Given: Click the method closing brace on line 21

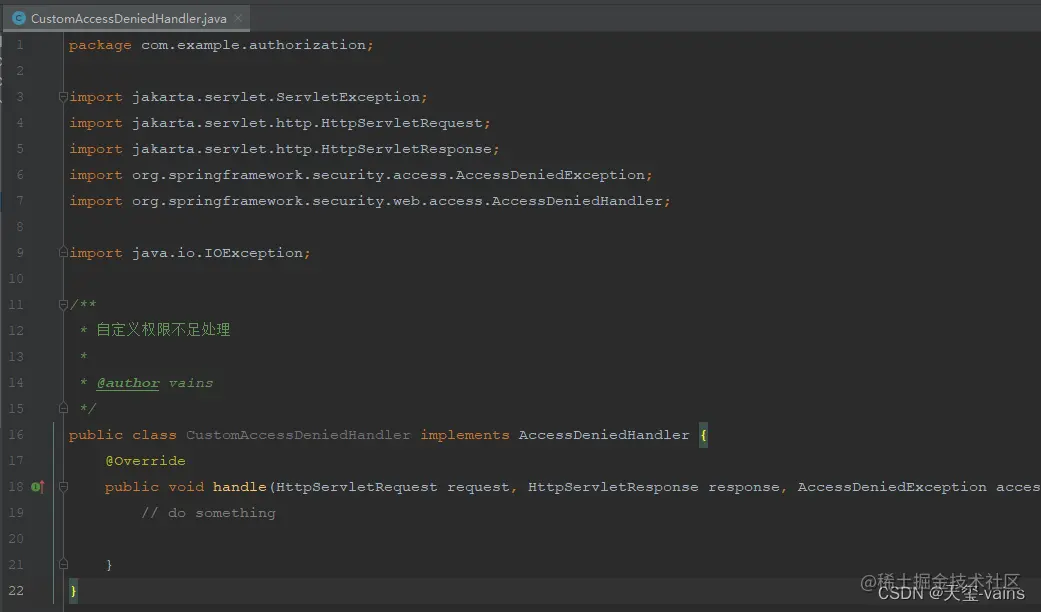Looking at the screenshot, I should pos(109,565).
